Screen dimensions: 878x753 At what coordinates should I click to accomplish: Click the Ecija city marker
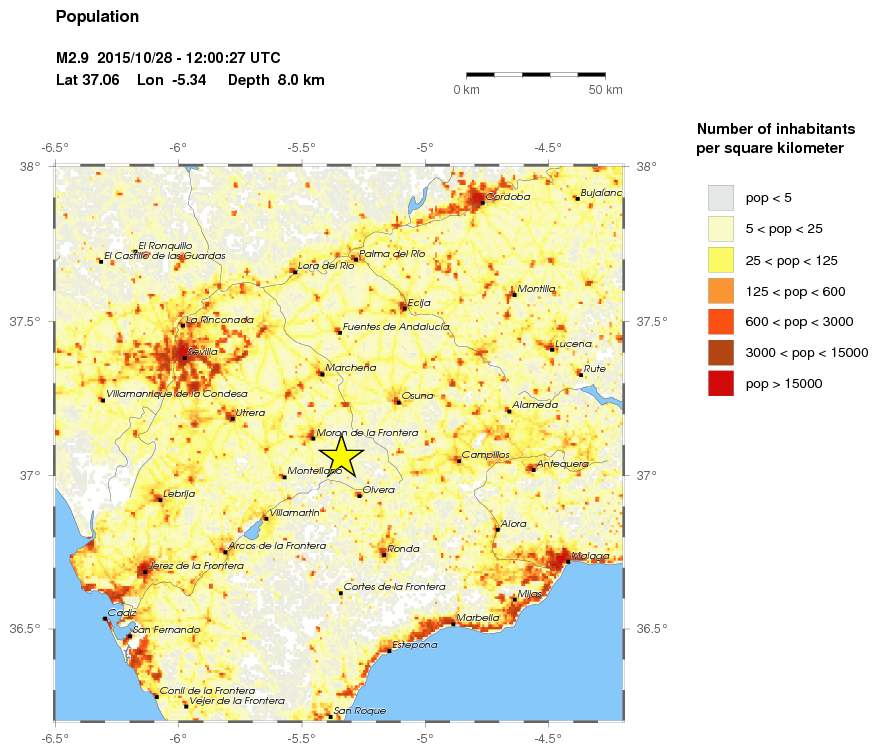pos(404,307)
